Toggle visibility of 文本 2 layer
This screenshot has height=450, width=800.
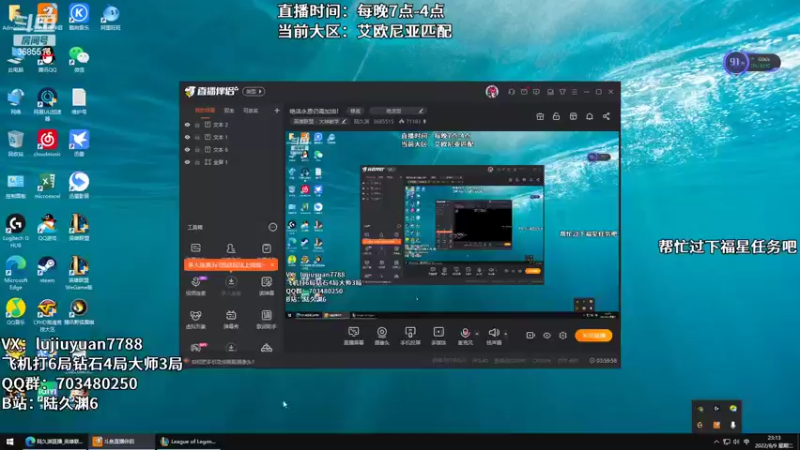(187, 124)
